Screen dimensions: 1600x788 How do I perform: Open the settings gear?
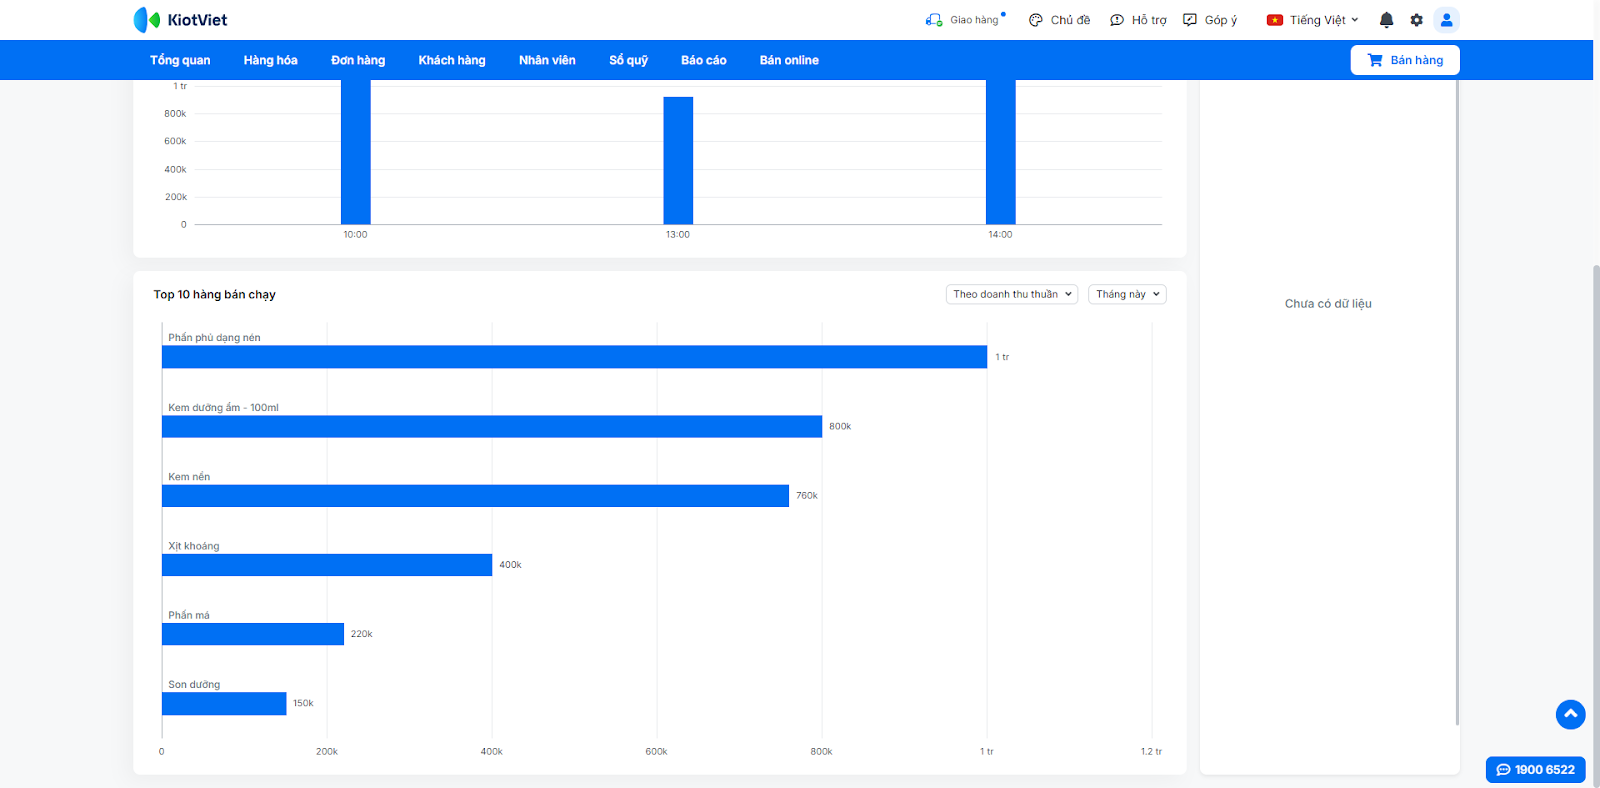pyautogui.click(x=1416, y=20)
